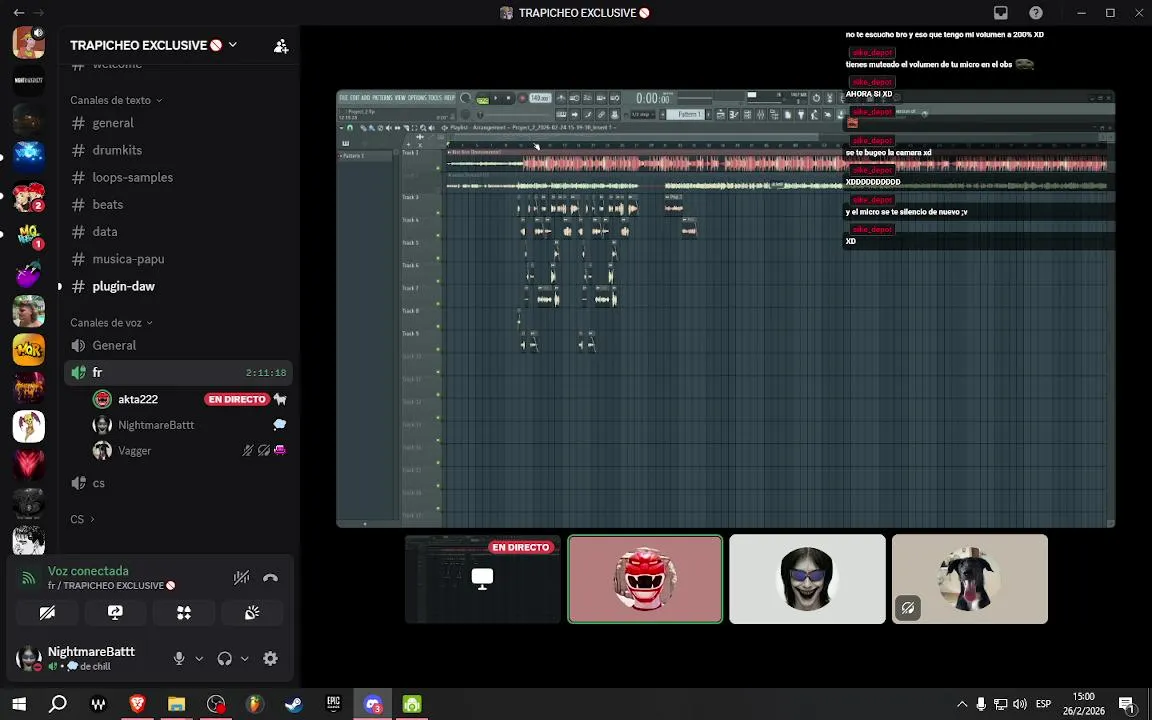Go back using the left arrow in title bar
This screenshot has height=720, width=1152.
pos(18,12)
